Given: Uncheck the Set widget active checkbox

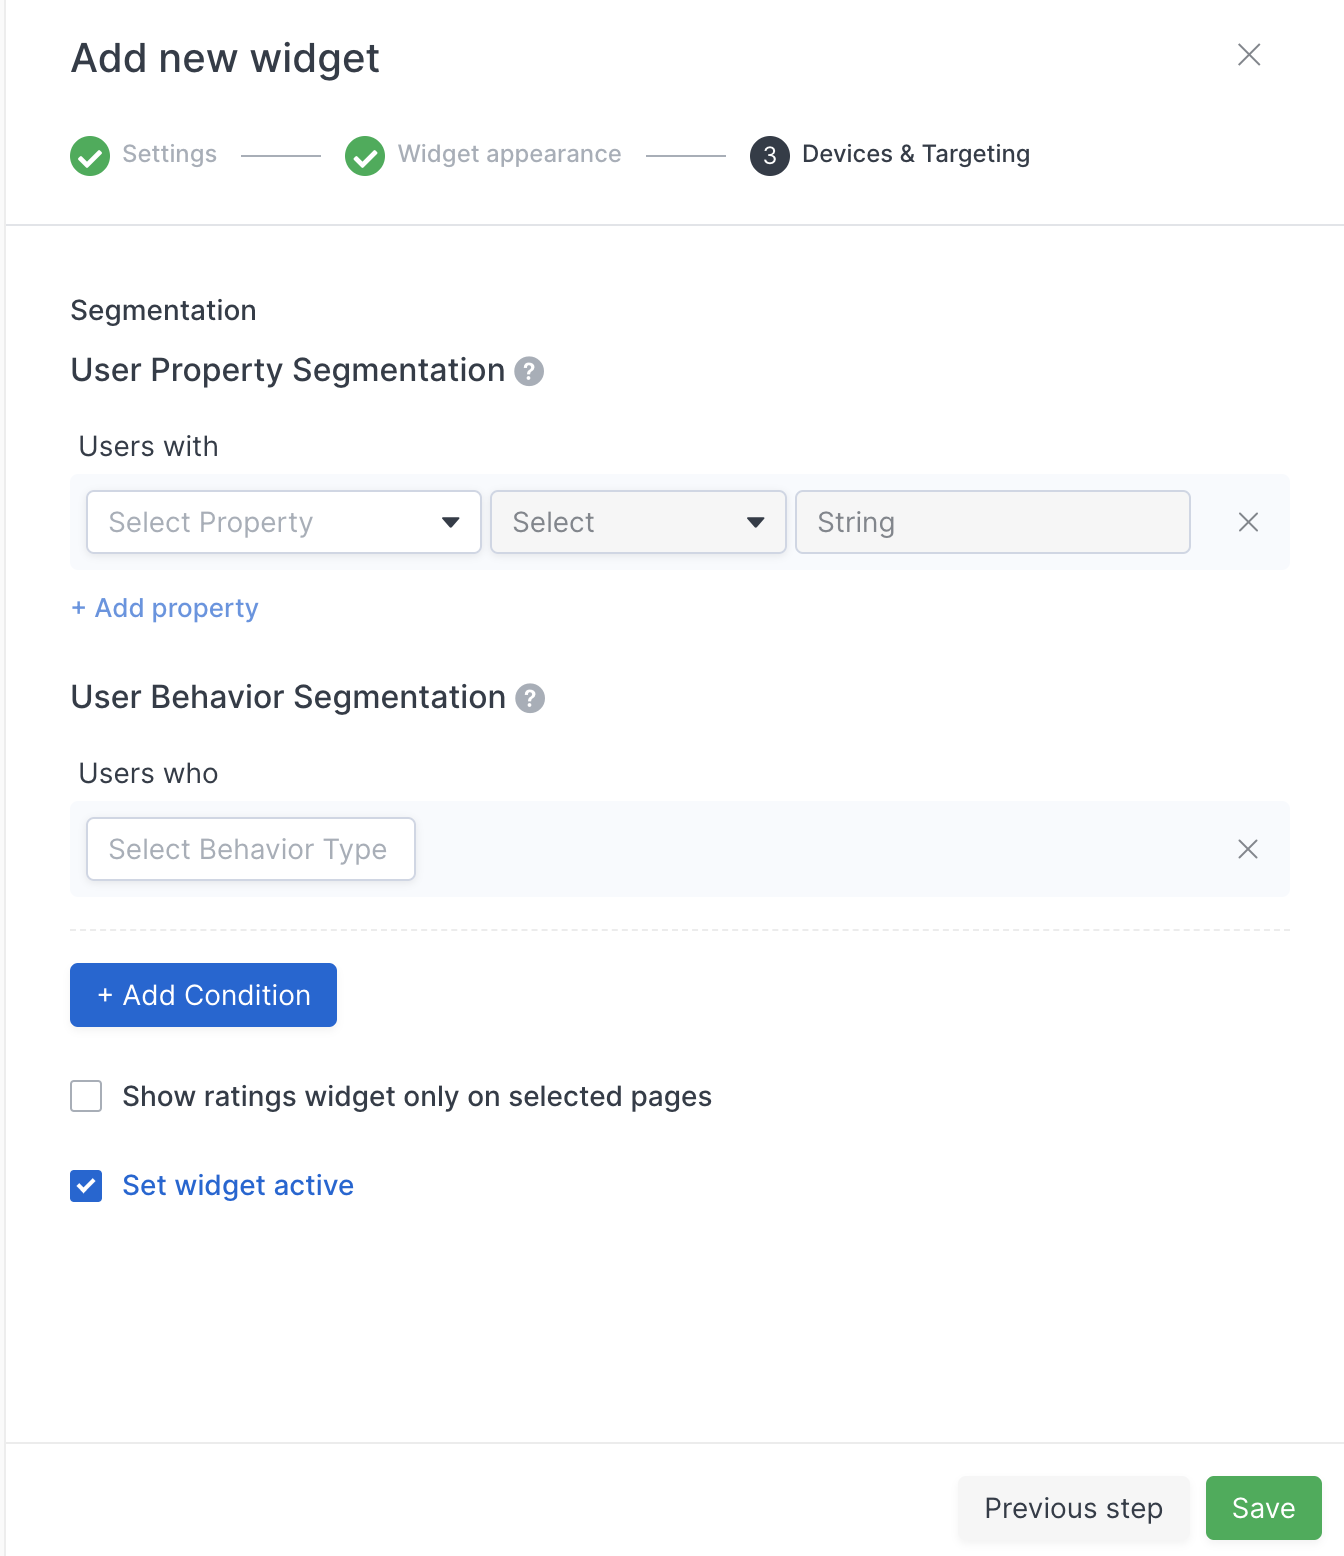Looking at the screenshot, I should click(x=86, y=1185).
